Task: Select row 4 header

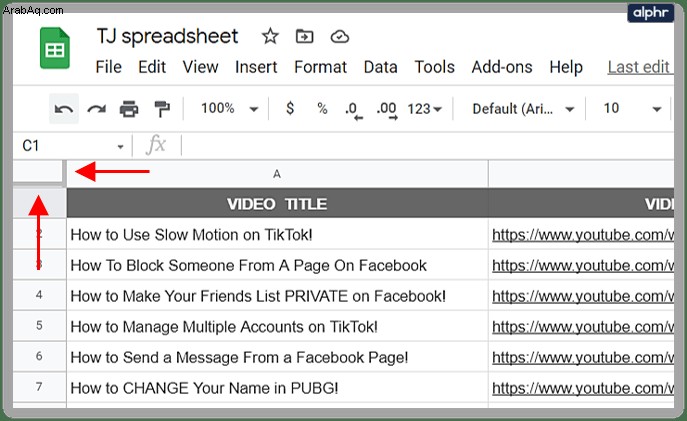Action: pos(39,295)
